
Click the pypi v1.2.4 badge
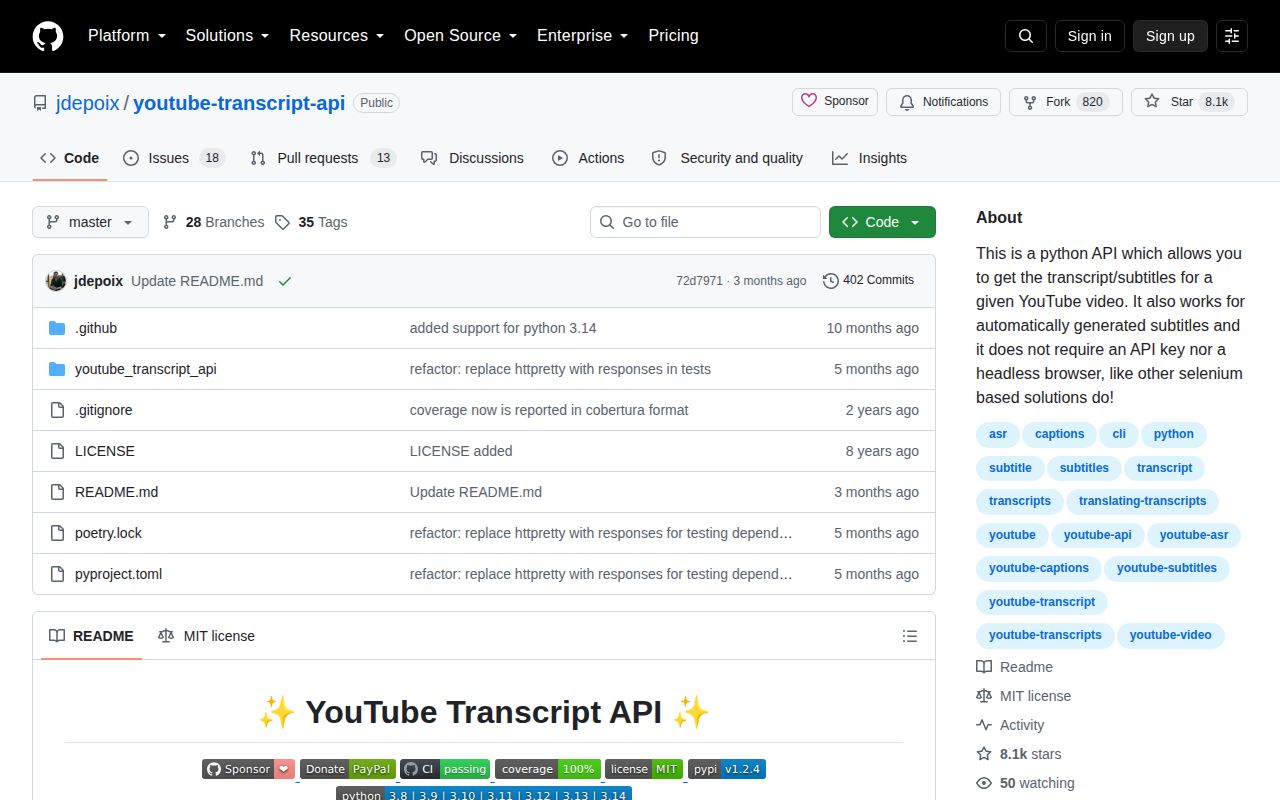(x=727, y=769)
